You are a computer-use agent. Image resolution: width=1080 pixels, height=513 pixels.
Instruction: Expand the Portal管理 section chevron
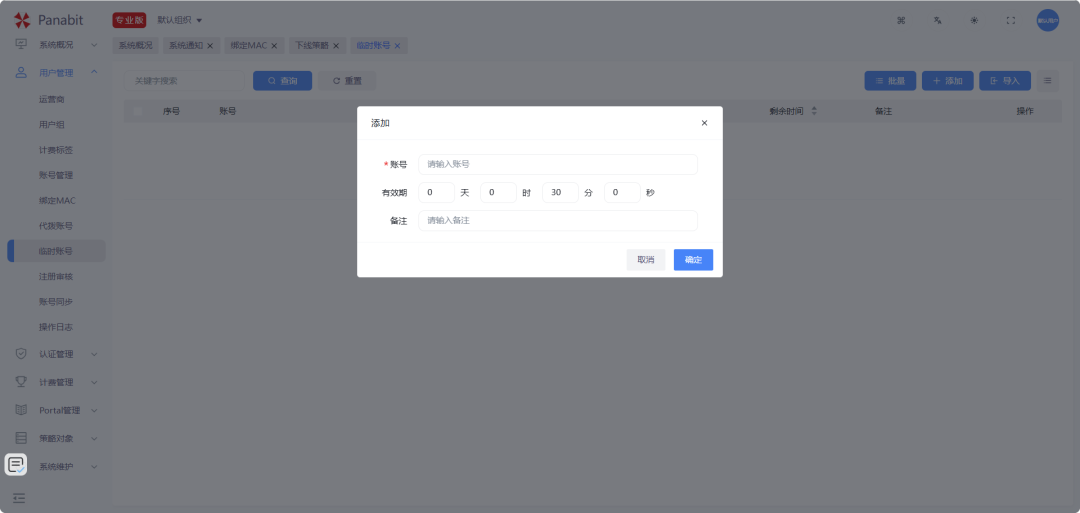click(94, 410)
